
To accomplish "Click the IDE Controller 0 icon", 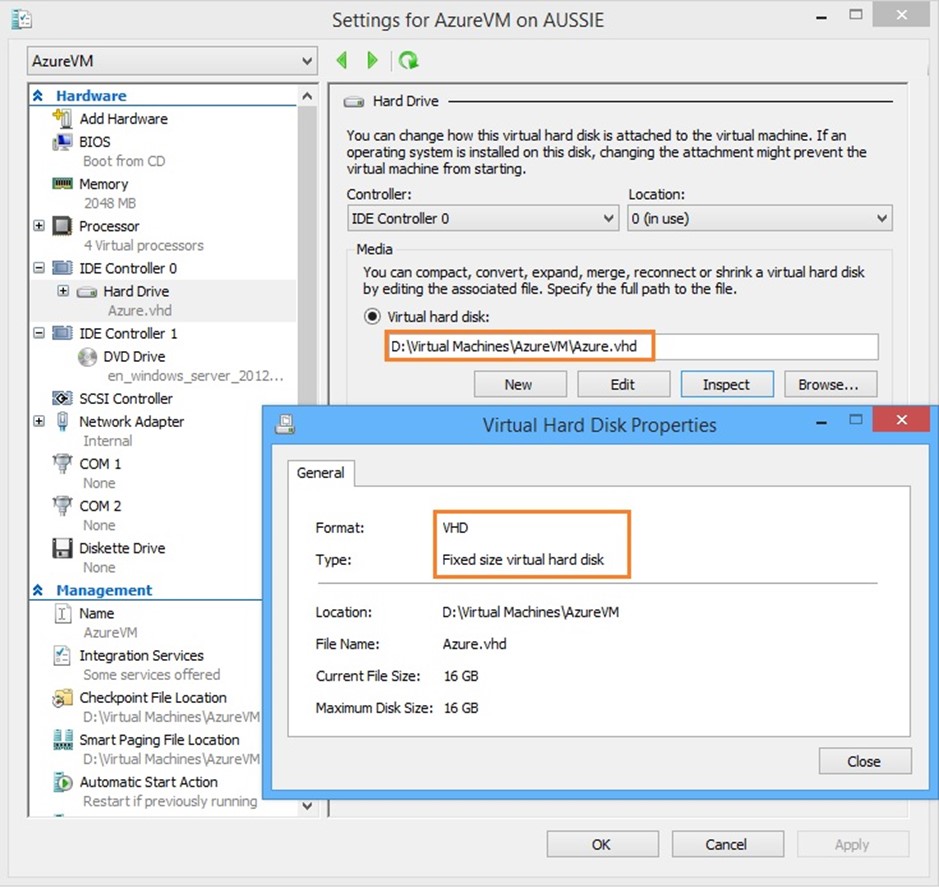I will coord(62,268).
